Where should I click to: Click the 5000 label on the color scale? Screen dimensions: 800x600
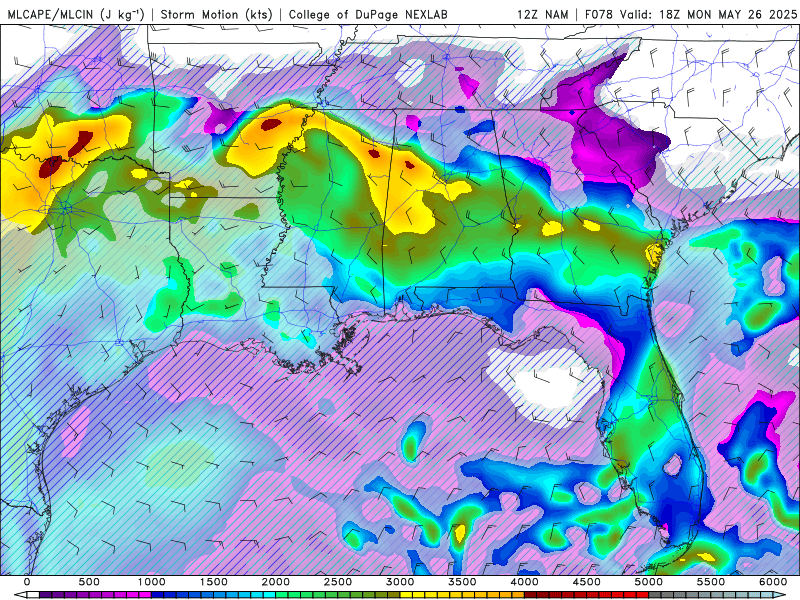pos(648,582)
